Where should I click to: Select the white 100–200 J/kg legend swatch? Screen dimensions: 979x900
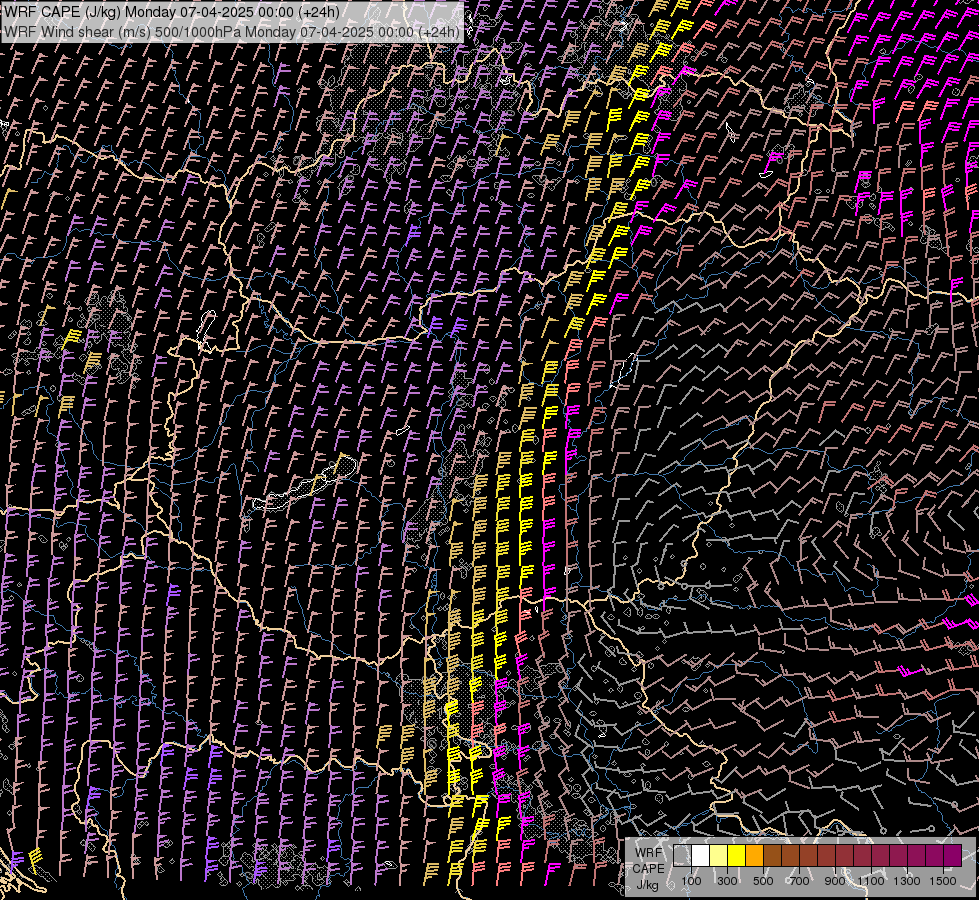point(701,855)
